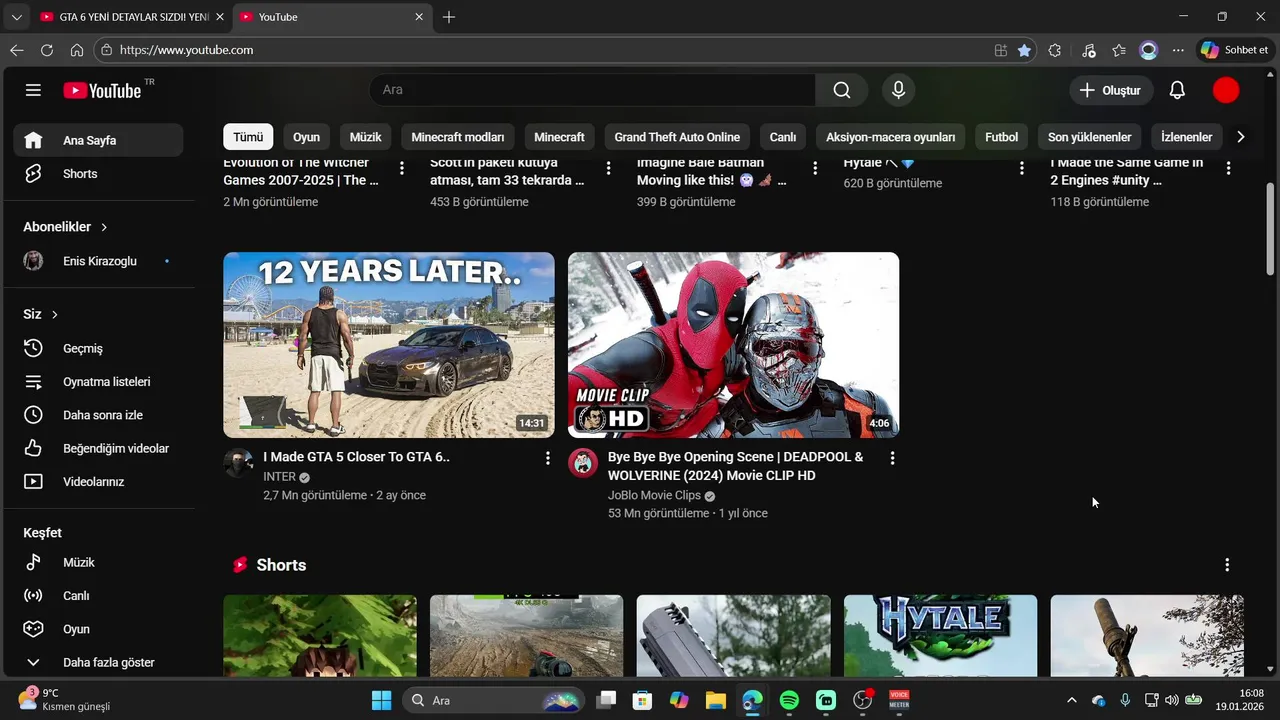
Task: Open the Hytale short thumbnail
Action: pos(940,636)
